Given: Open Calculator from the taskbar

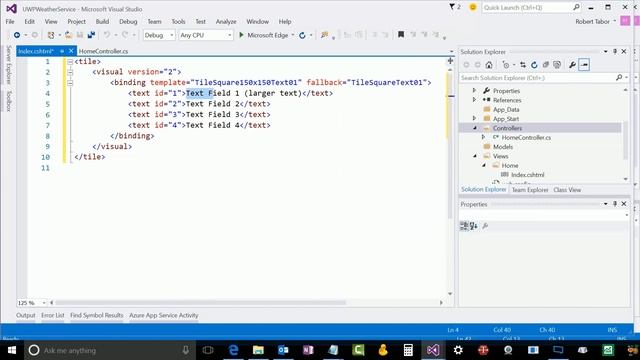Looking at the screenshot, I should [408, 350].
